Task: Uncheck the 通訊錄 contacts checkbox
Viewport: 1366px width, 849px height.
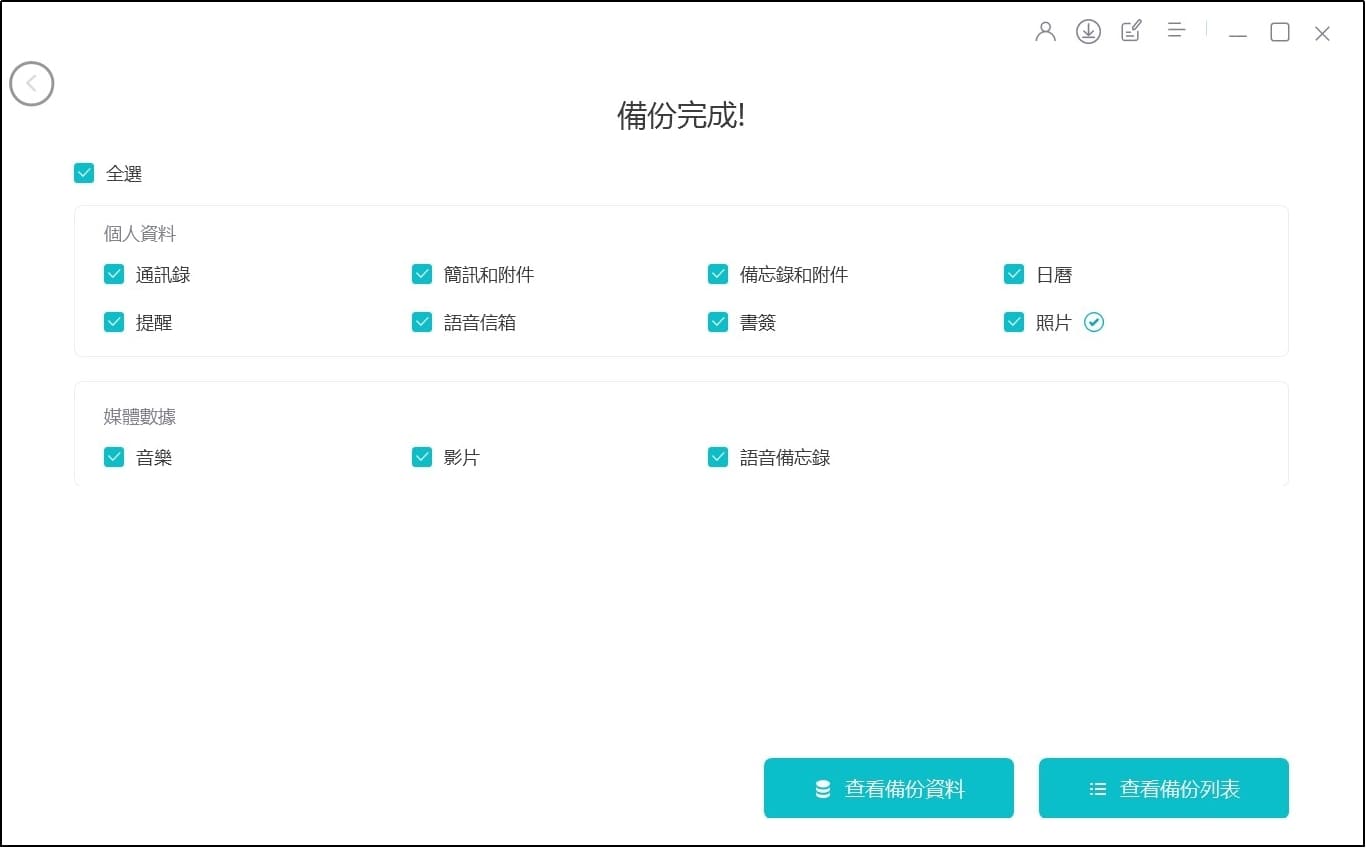Action: tap(114, 273)
